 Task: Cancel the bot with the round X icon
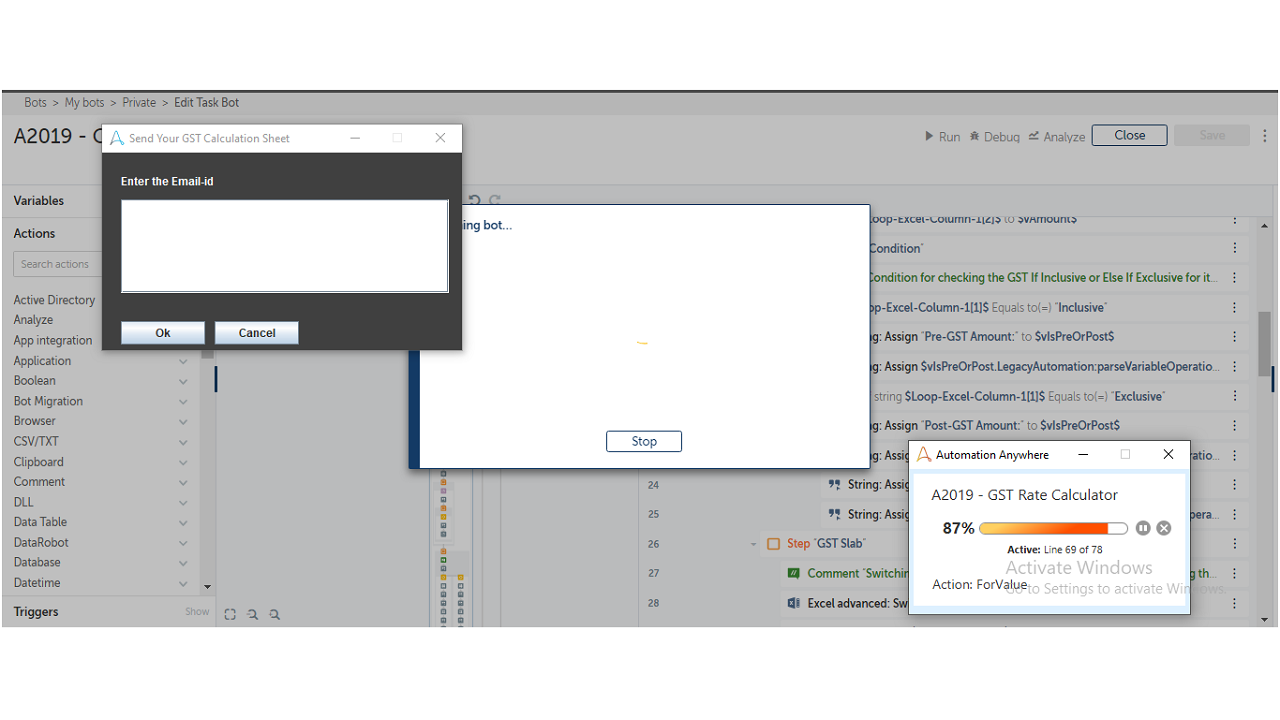[x=1164, y=528]
